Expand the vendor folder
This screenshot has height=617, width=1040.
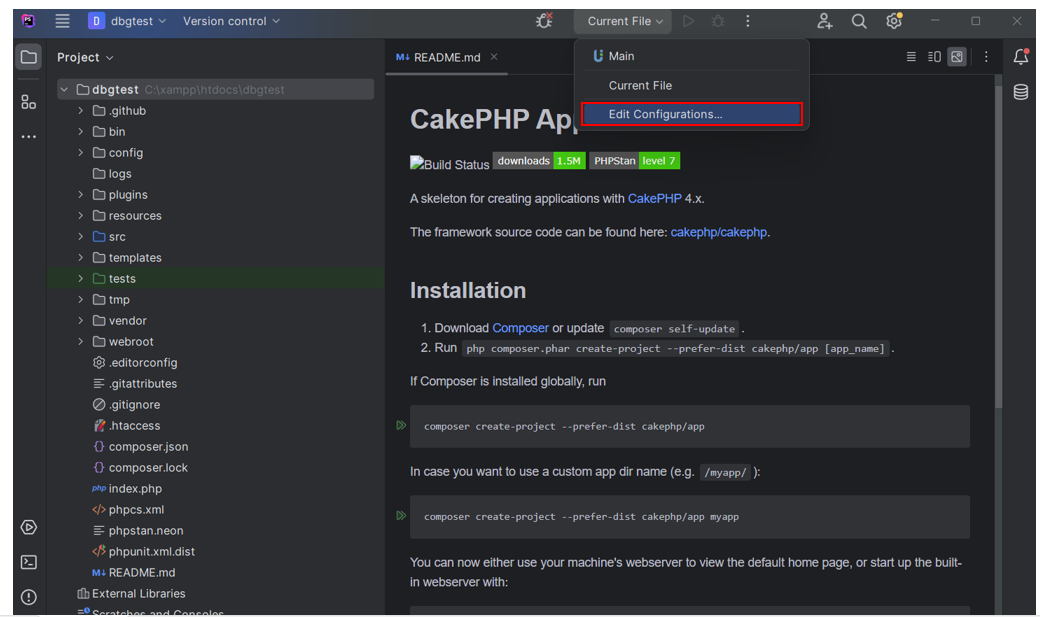point(80,320)
